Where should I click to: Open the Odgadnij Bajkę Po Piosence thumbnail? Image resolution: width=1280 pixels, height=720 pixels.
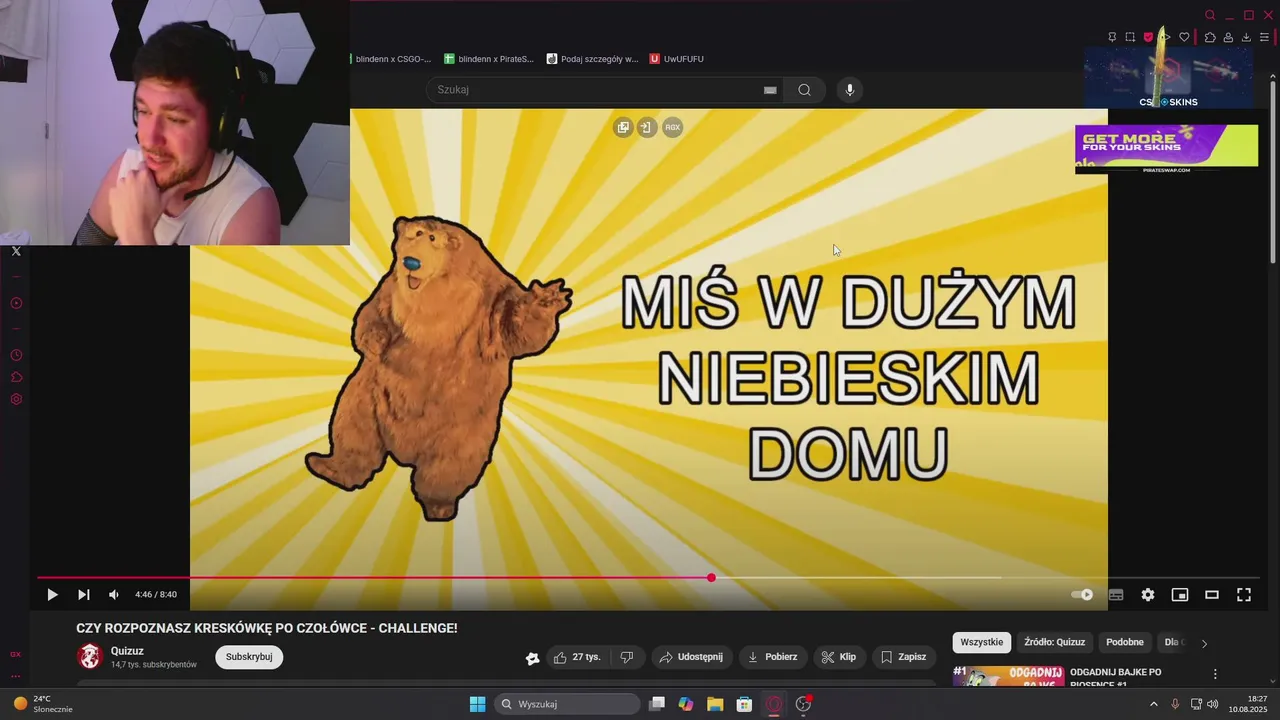coord(1007,676)
